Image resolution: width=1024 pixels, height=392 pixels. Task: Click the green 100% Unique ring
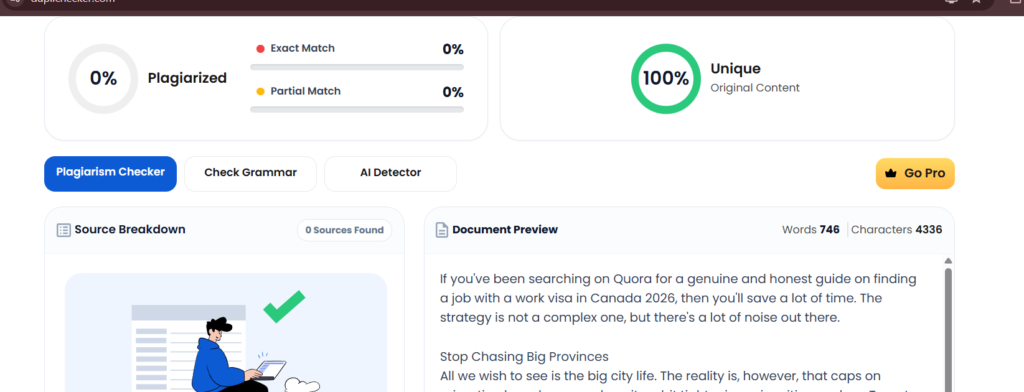(665, 78)
